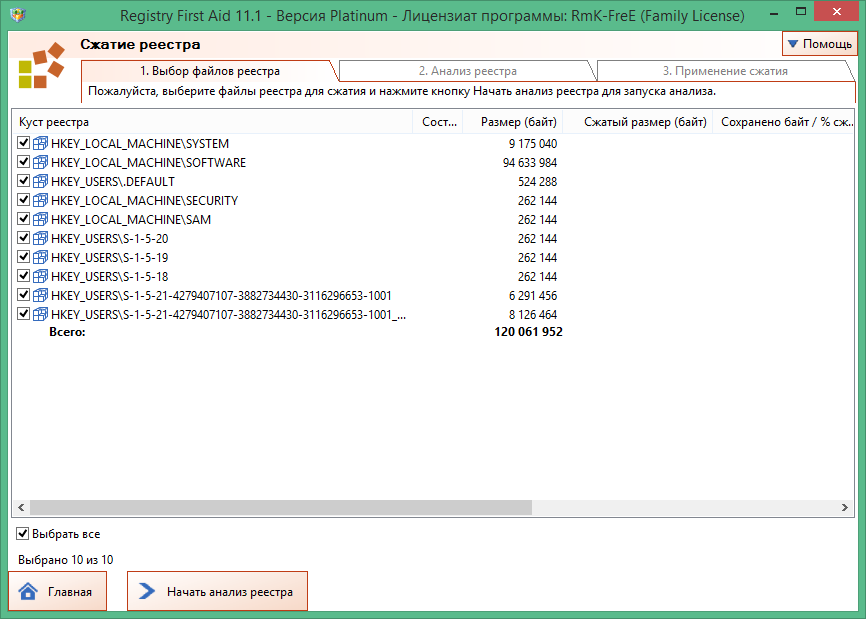Click the home icon on Главная button
The width and height of the screenshot is (866, 619).
pyautogui.click(x=28, y=591)
